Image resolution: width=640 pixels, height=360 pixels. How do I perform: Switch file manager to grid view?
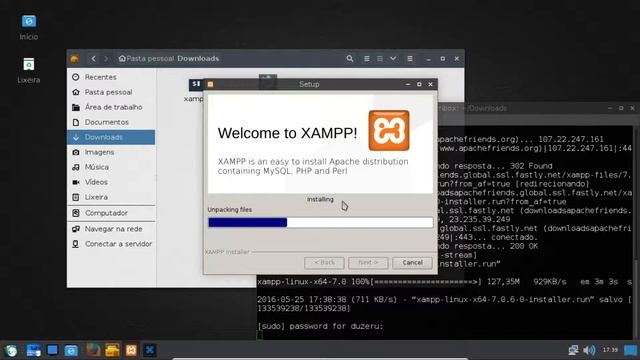(x=380, y=58)
